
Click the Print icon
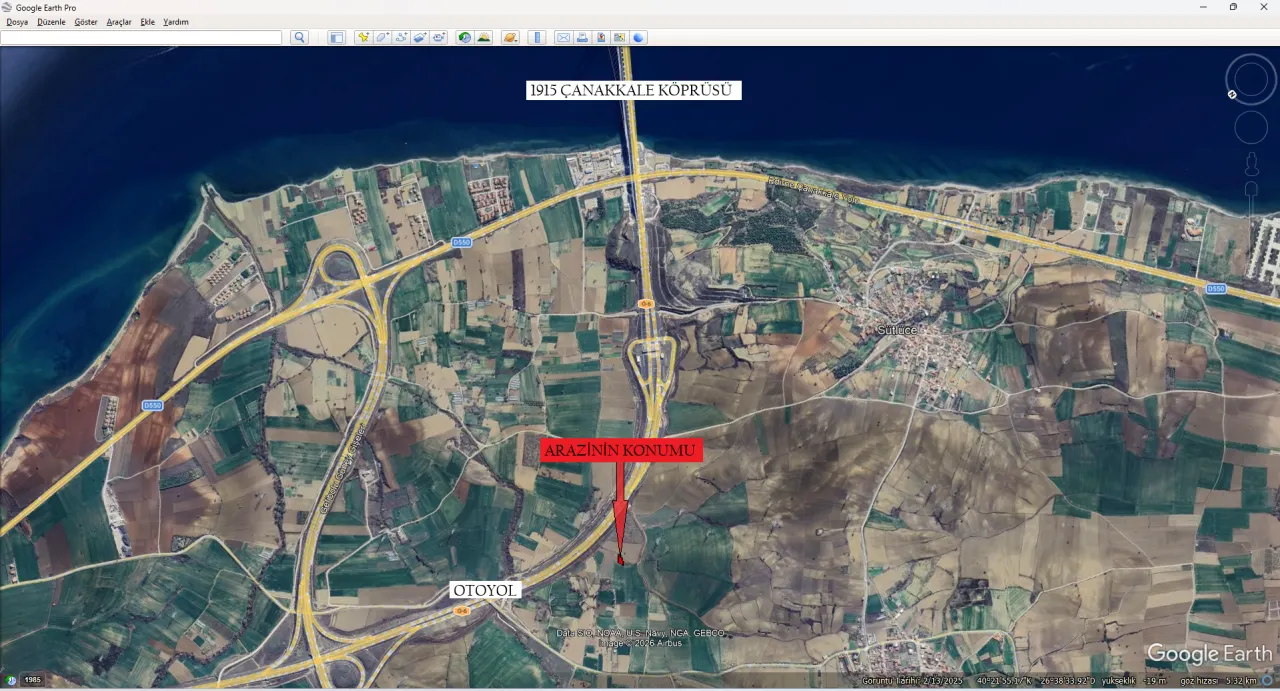(x=582, y=38)
